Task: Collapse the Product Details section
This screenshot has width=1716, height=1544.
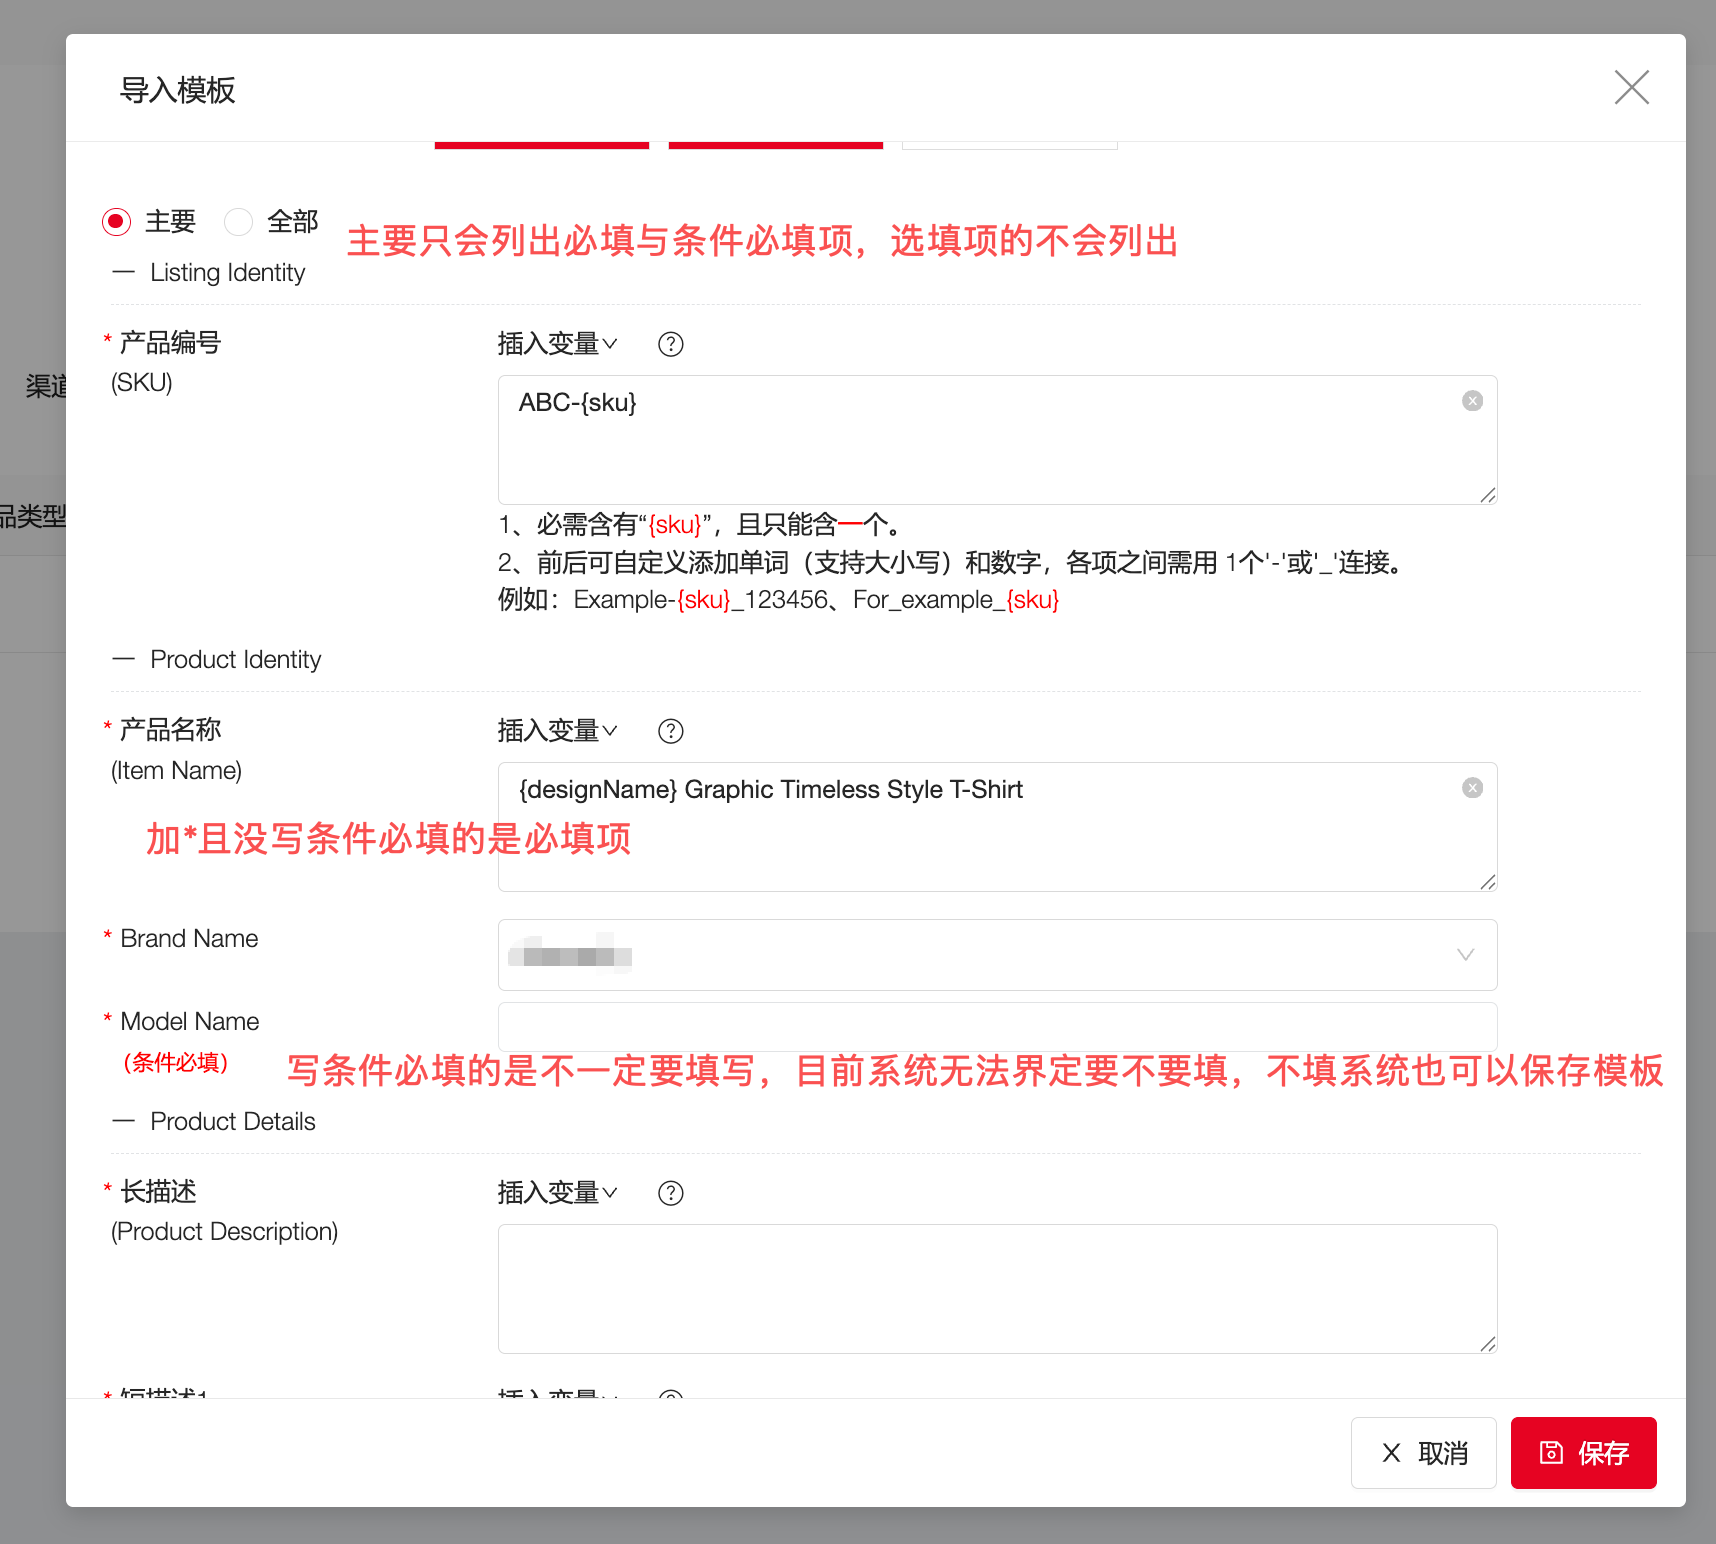Action: click(x=123, y=1121)
